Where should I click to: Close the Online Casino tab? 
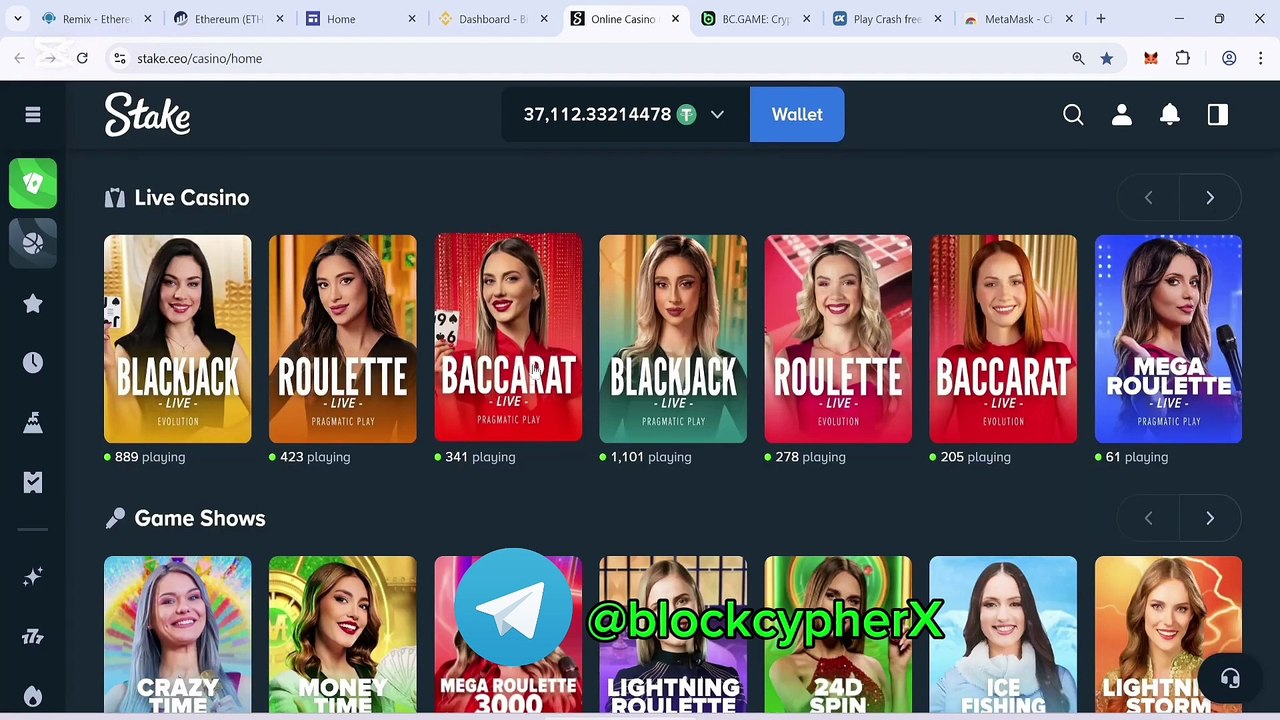tap(675, 19)
